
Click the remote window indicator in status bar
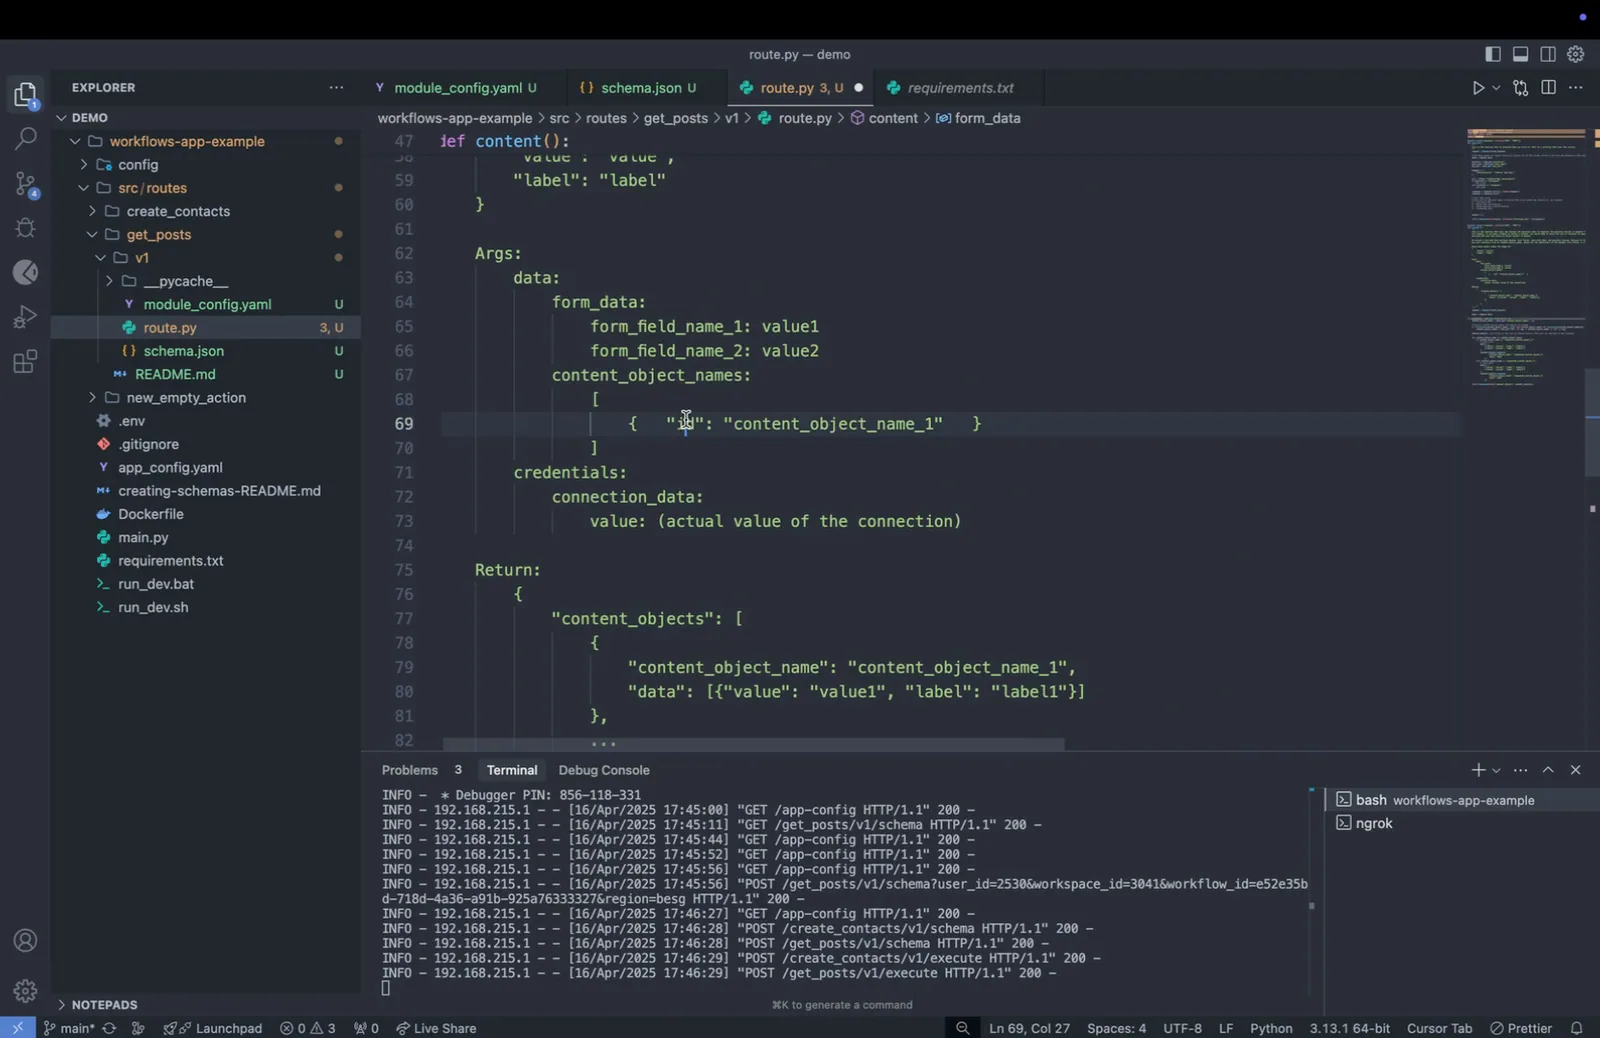click(17, 1028)
